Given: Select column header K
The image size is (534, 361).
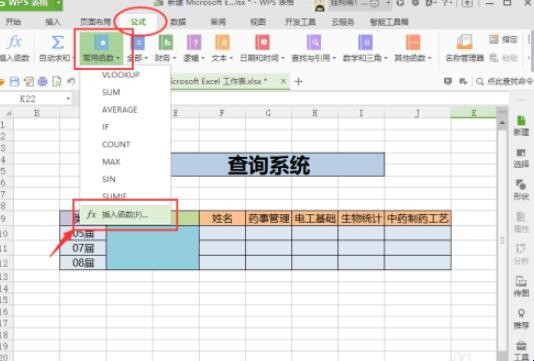Looking at the screenshot, I should coord(473,113).
